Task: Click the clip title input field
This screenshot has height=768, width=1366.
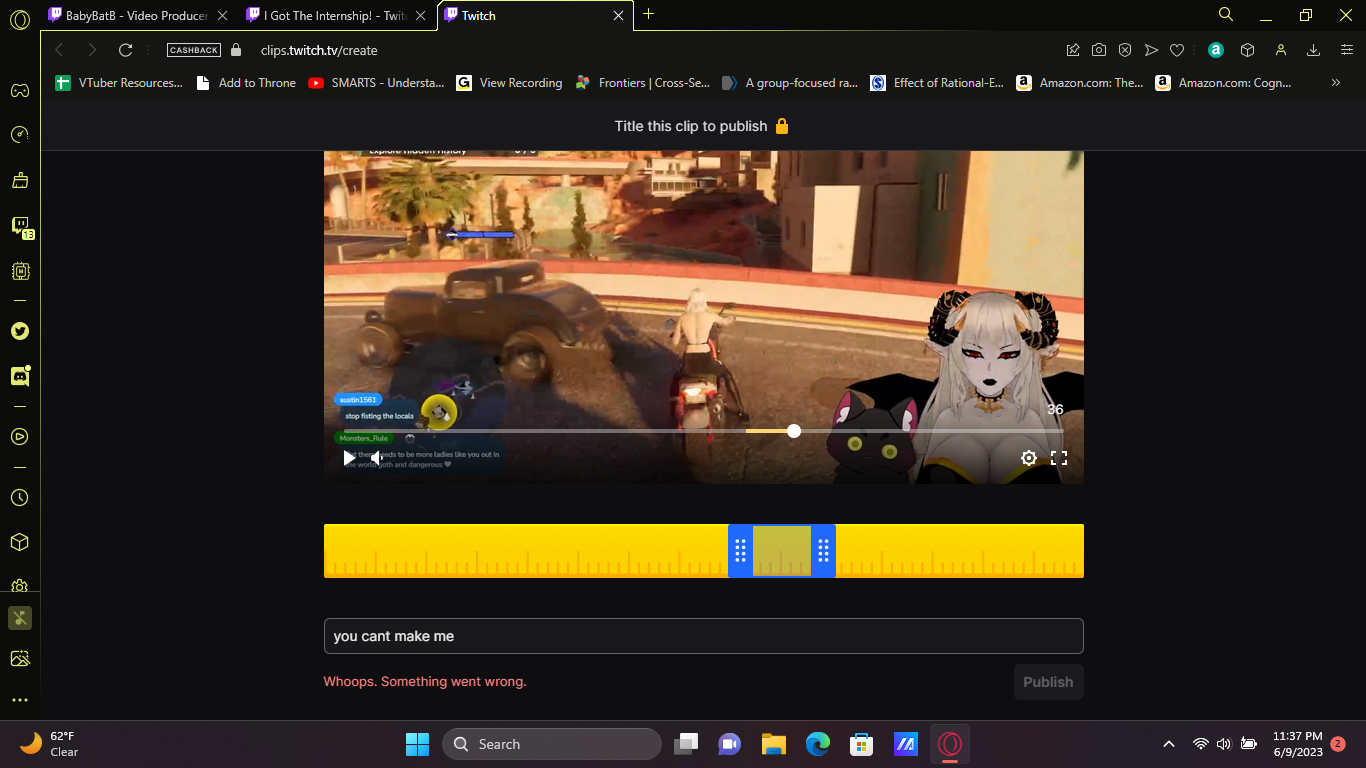Action: pos(703,636)
